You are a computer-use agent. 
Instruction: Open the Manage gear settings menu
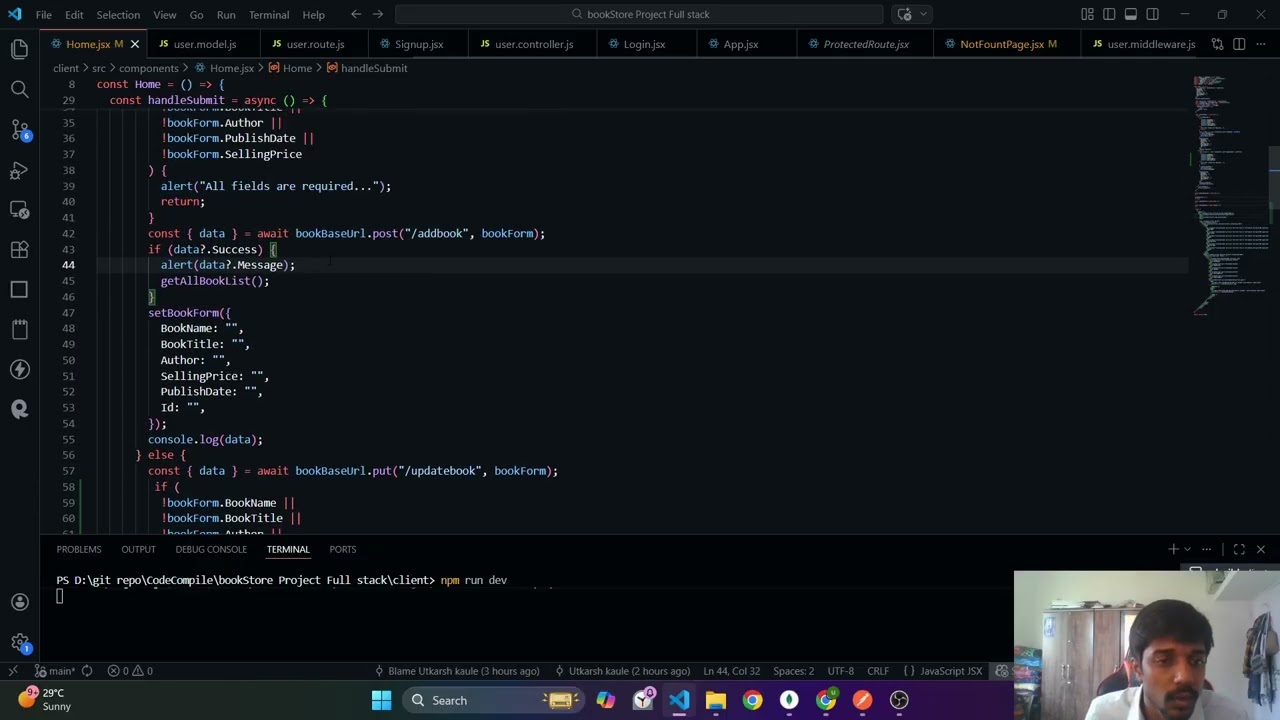19,643
